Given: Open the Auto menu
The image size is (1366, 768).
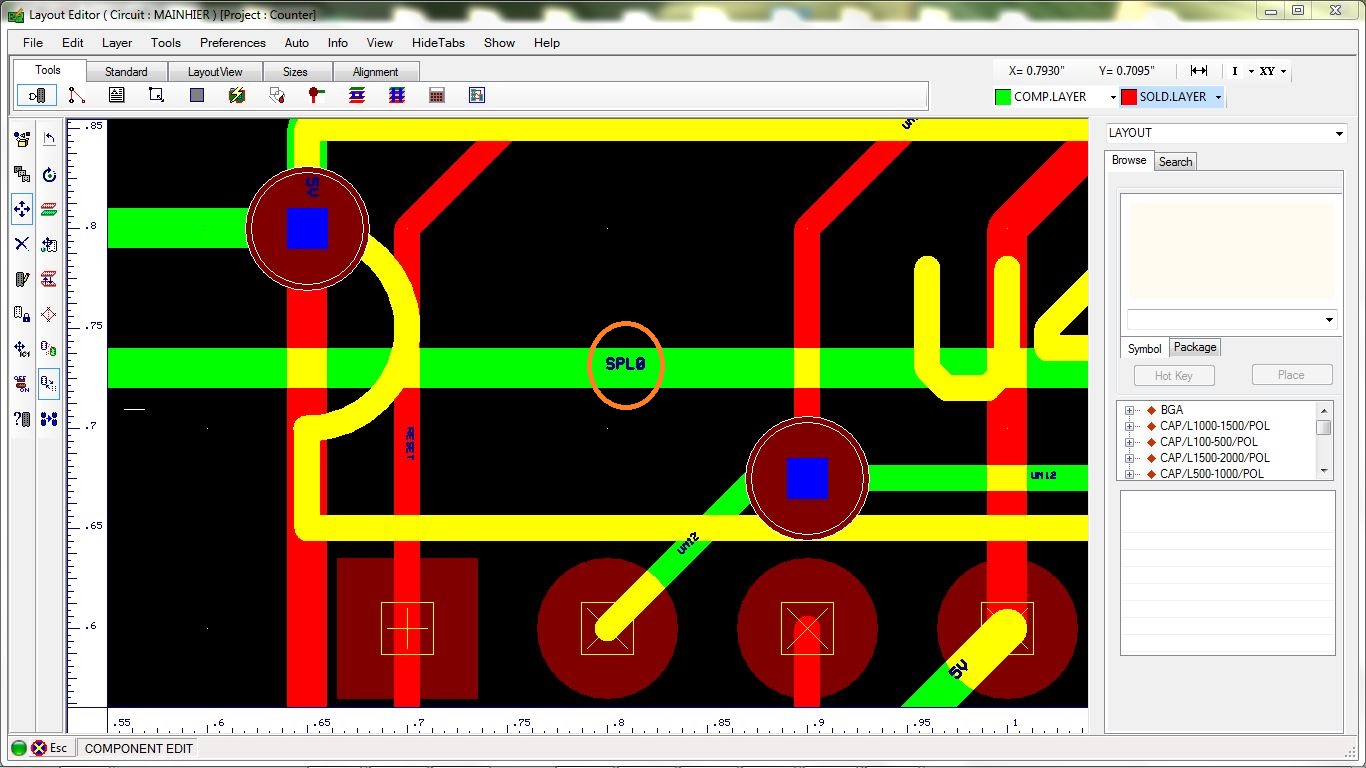Looking at the screenshot, I should [x=297, y=43].
